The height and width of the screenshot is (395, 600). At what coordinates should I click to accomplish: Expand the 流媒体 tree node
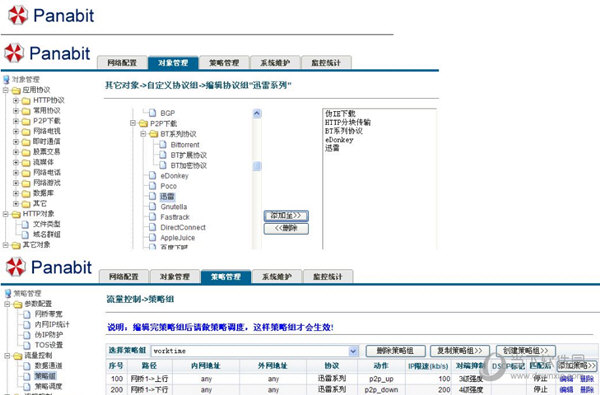pyautogui.click(x=16, y=162)
